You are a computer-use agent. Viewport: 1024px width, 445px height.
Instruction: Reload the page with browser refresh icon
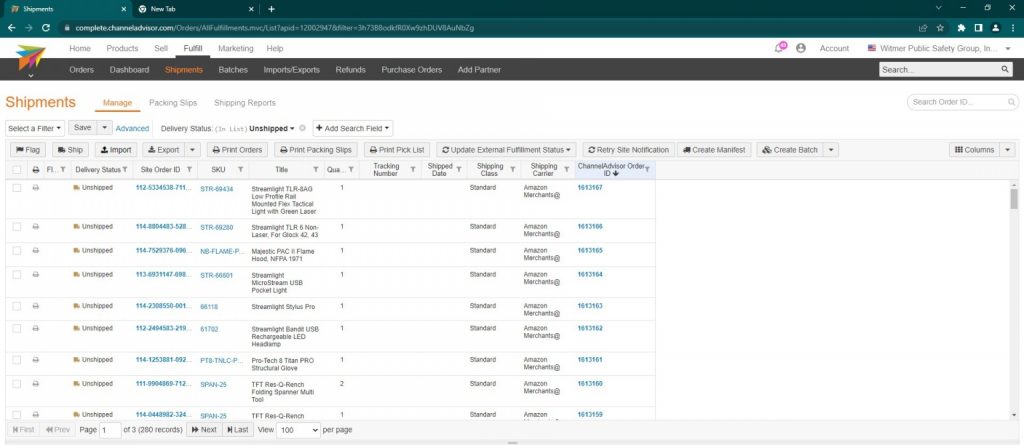pyautogui.click(x=46, y=28)
